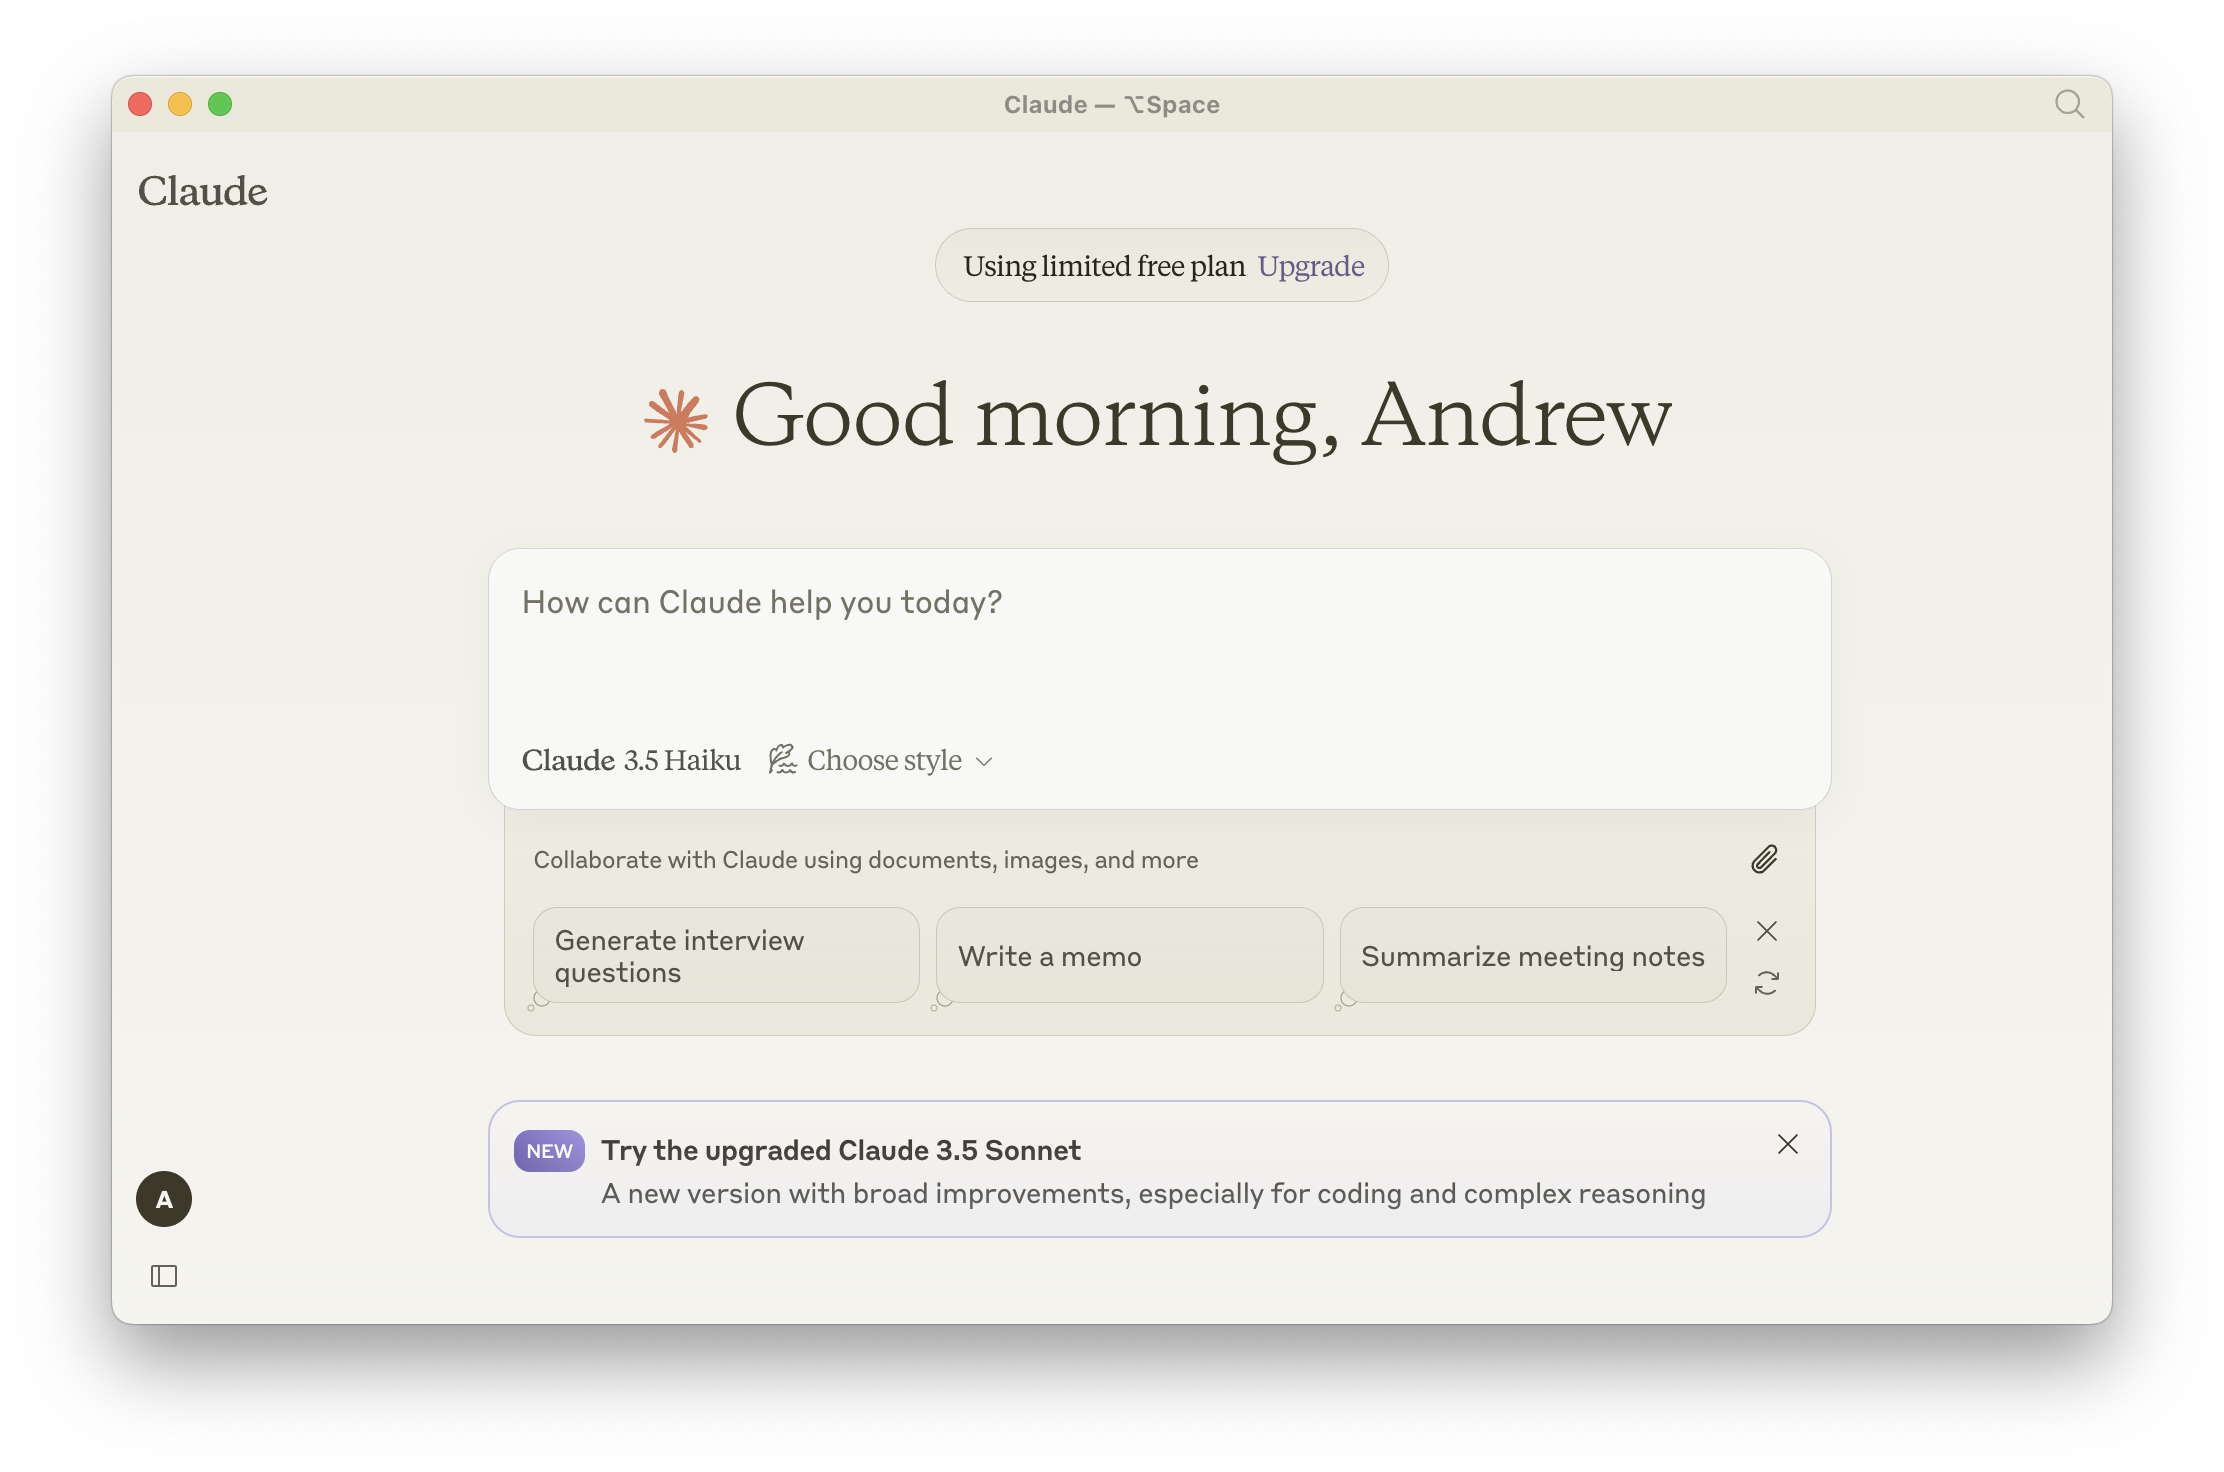Open search with the magnifying glass icon
This screenshot has width=2224, height=1472.
(x=2070, y=104)
